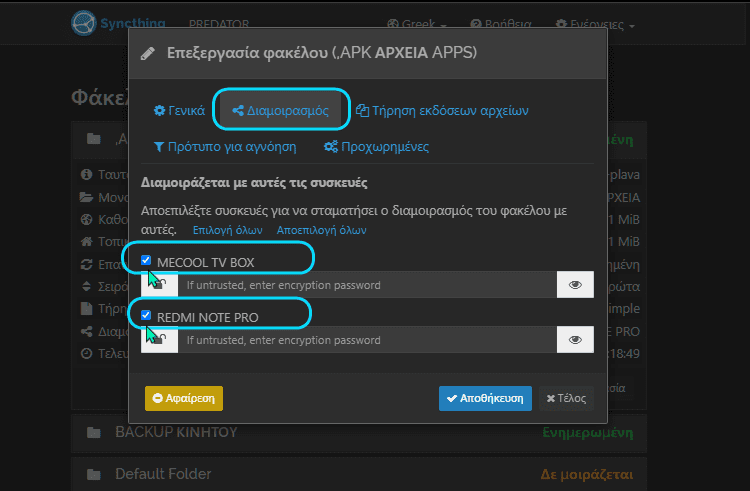Click the Δε μοιράζεται status text
This screenshot has width=750, height=491.
[587, 475]
